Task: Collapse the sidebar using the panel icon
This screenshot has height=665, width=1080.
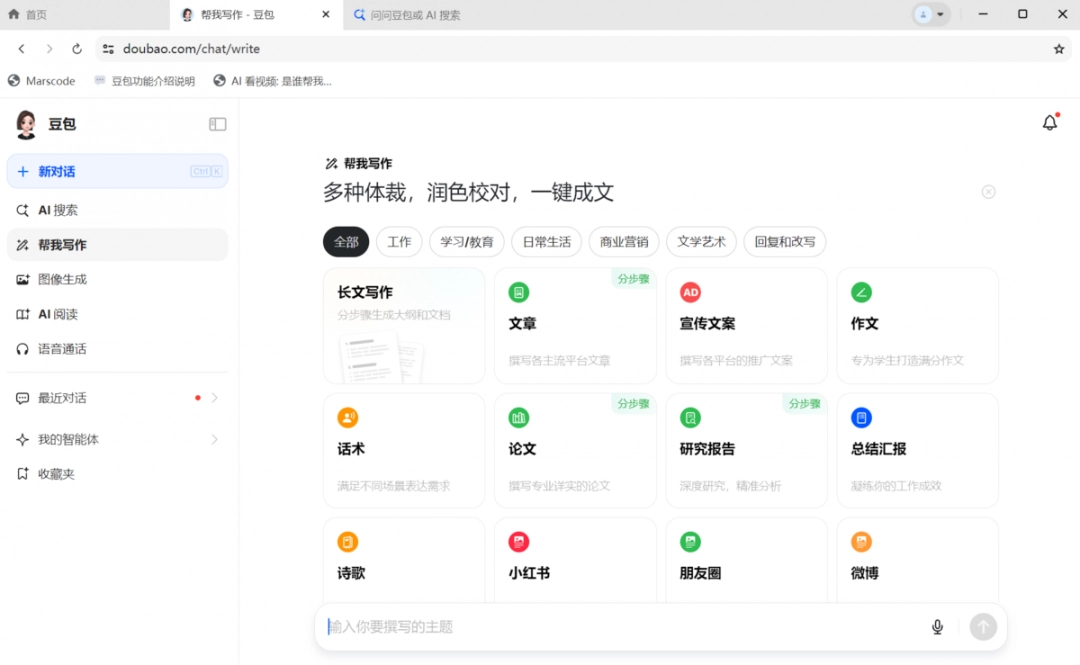Action: coord(217,124)
